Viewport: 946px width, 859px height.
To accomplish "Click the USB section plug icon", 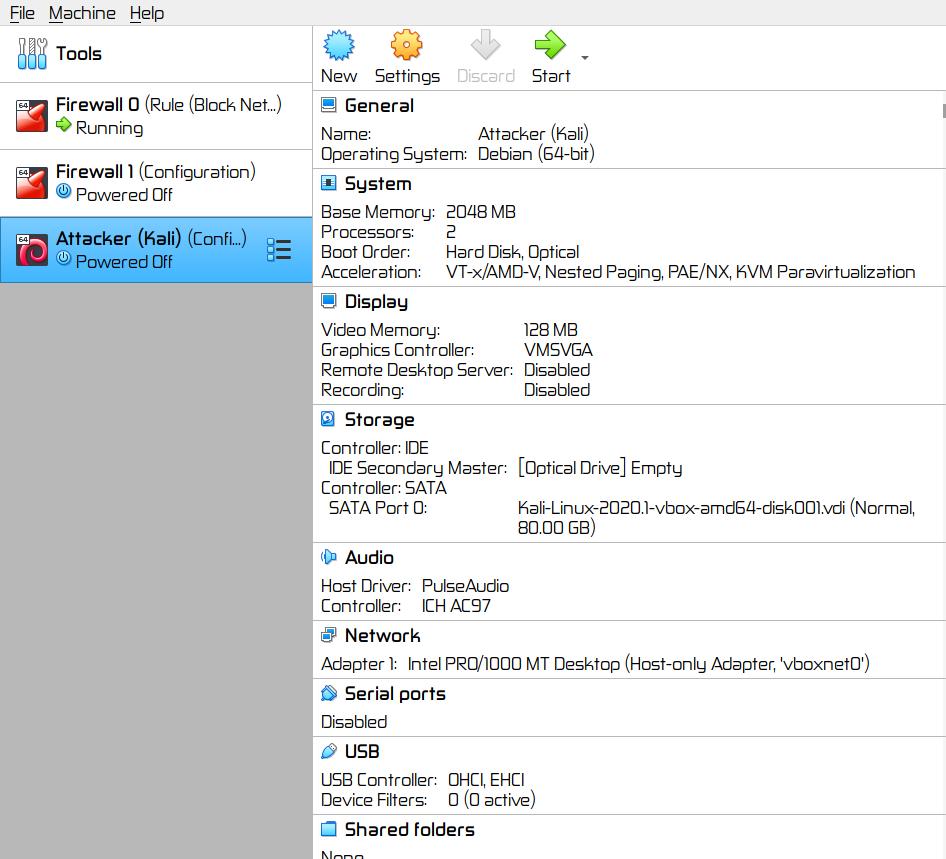I will pos(328,751).
